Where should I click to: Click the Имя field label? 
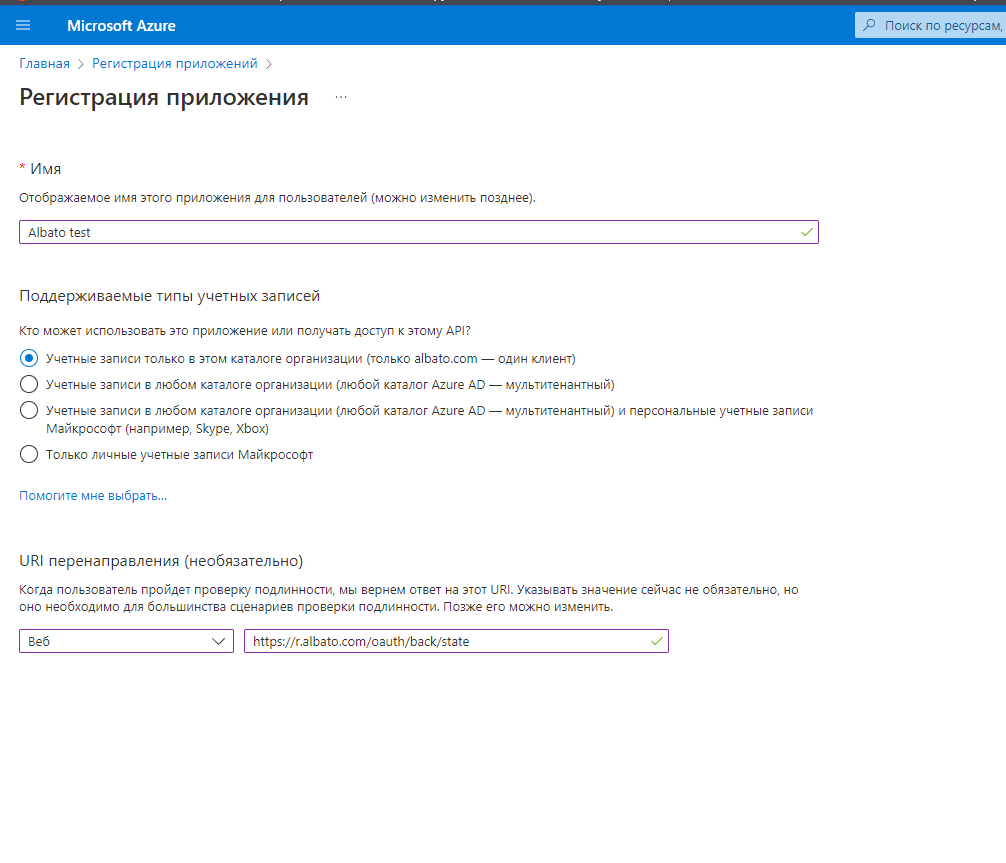46,169
